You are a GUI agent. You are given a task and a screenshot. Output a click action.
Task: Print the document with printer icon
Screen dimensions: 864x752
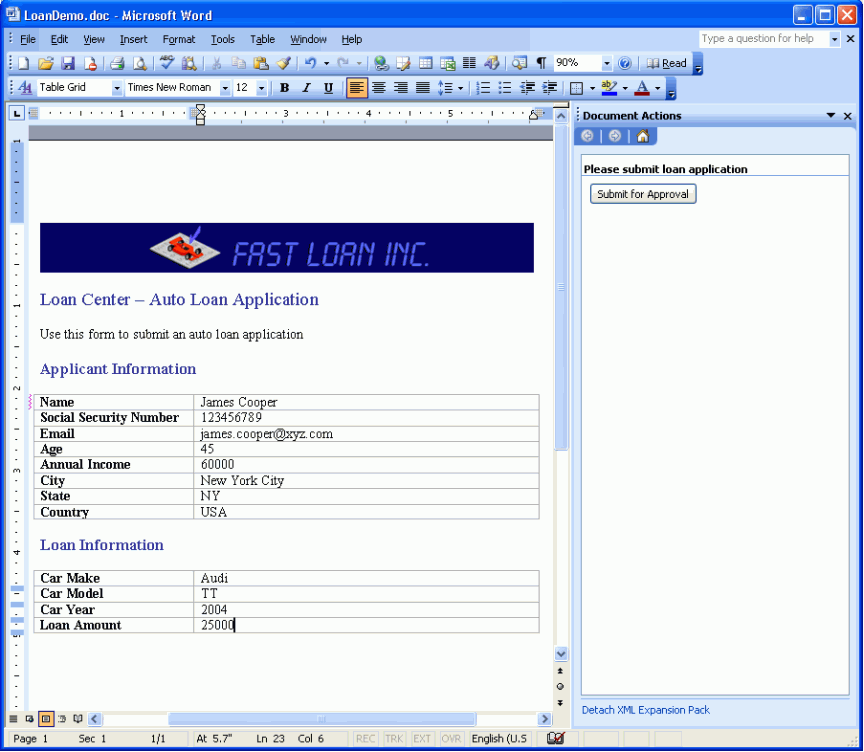coord(117,63)
